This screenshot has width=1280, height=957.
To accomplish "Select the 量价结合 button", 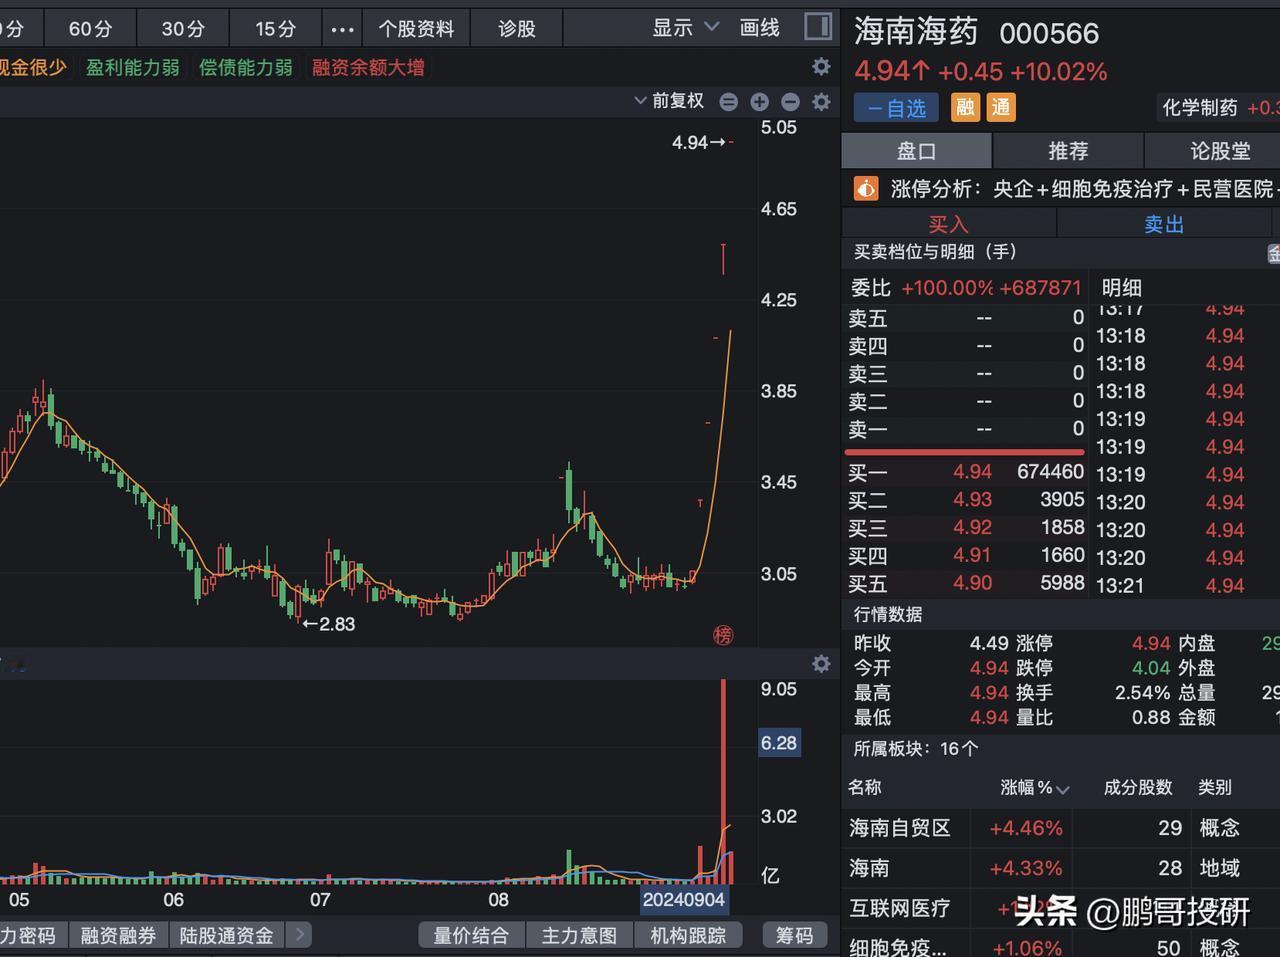I will point(471,935).
